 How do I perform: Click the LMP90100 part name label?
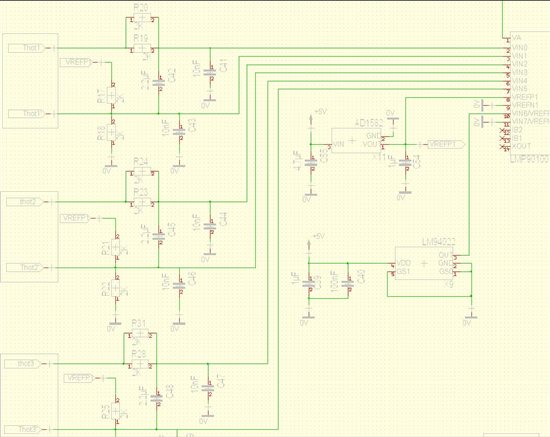530,158
